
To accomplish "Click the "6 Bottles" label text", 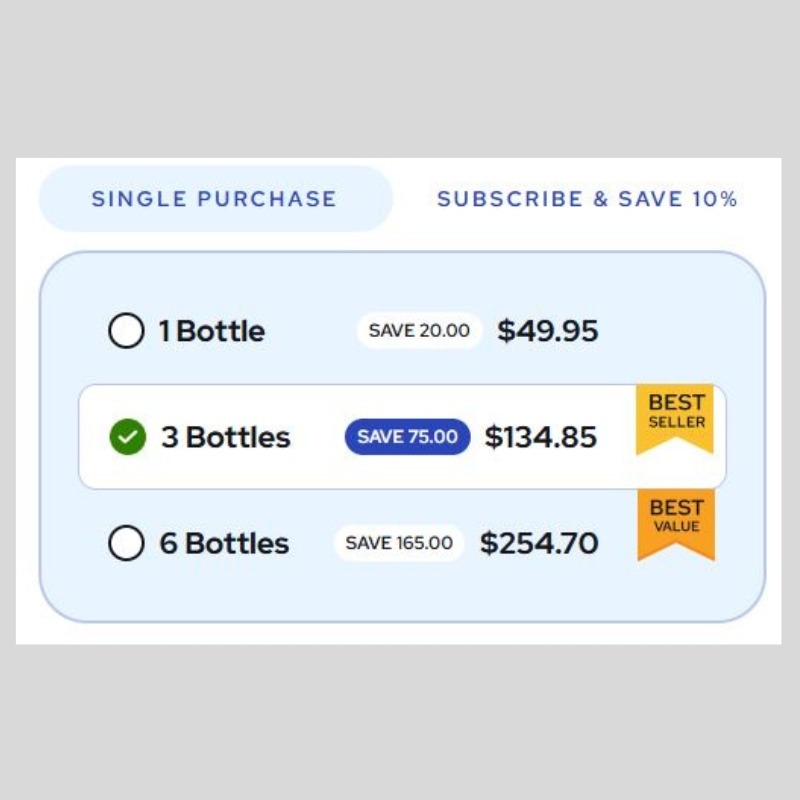I will pyautogui.click(x=224, y=543).
